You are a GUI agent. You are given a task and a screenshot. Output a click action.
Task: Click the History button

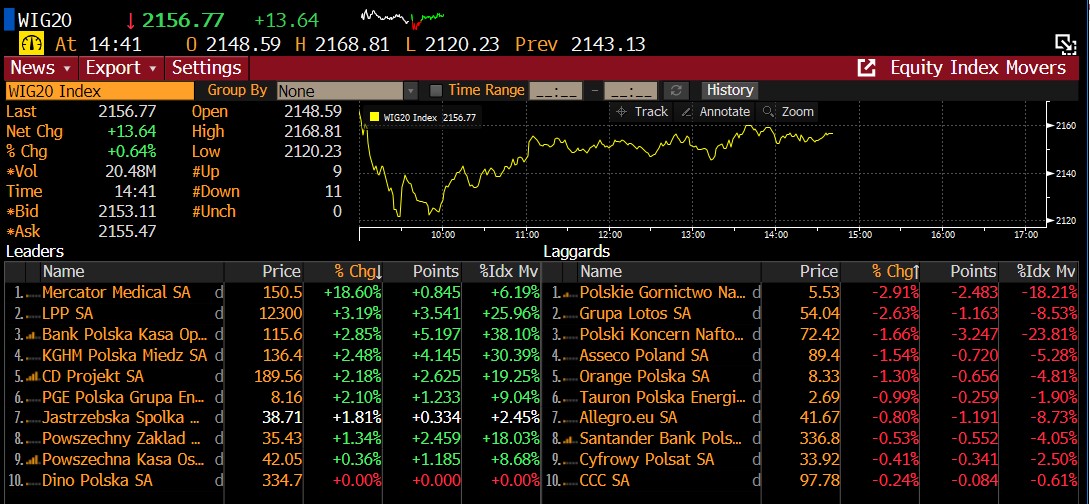pos(729,90)
